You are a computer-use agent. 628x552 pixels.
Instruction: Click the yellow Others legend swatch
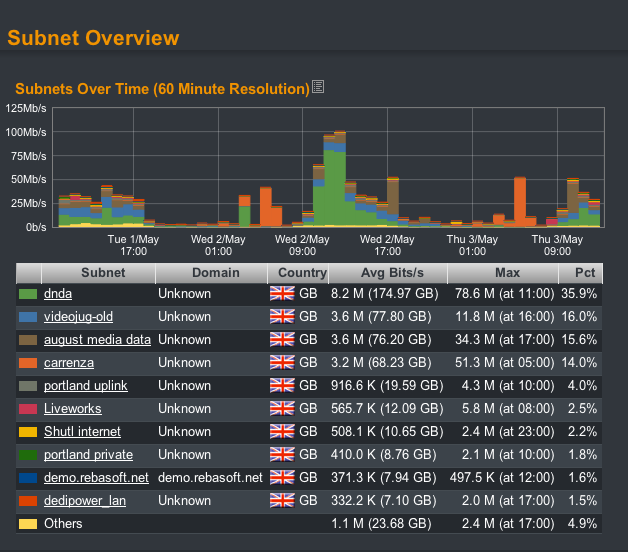click(28, 524)
